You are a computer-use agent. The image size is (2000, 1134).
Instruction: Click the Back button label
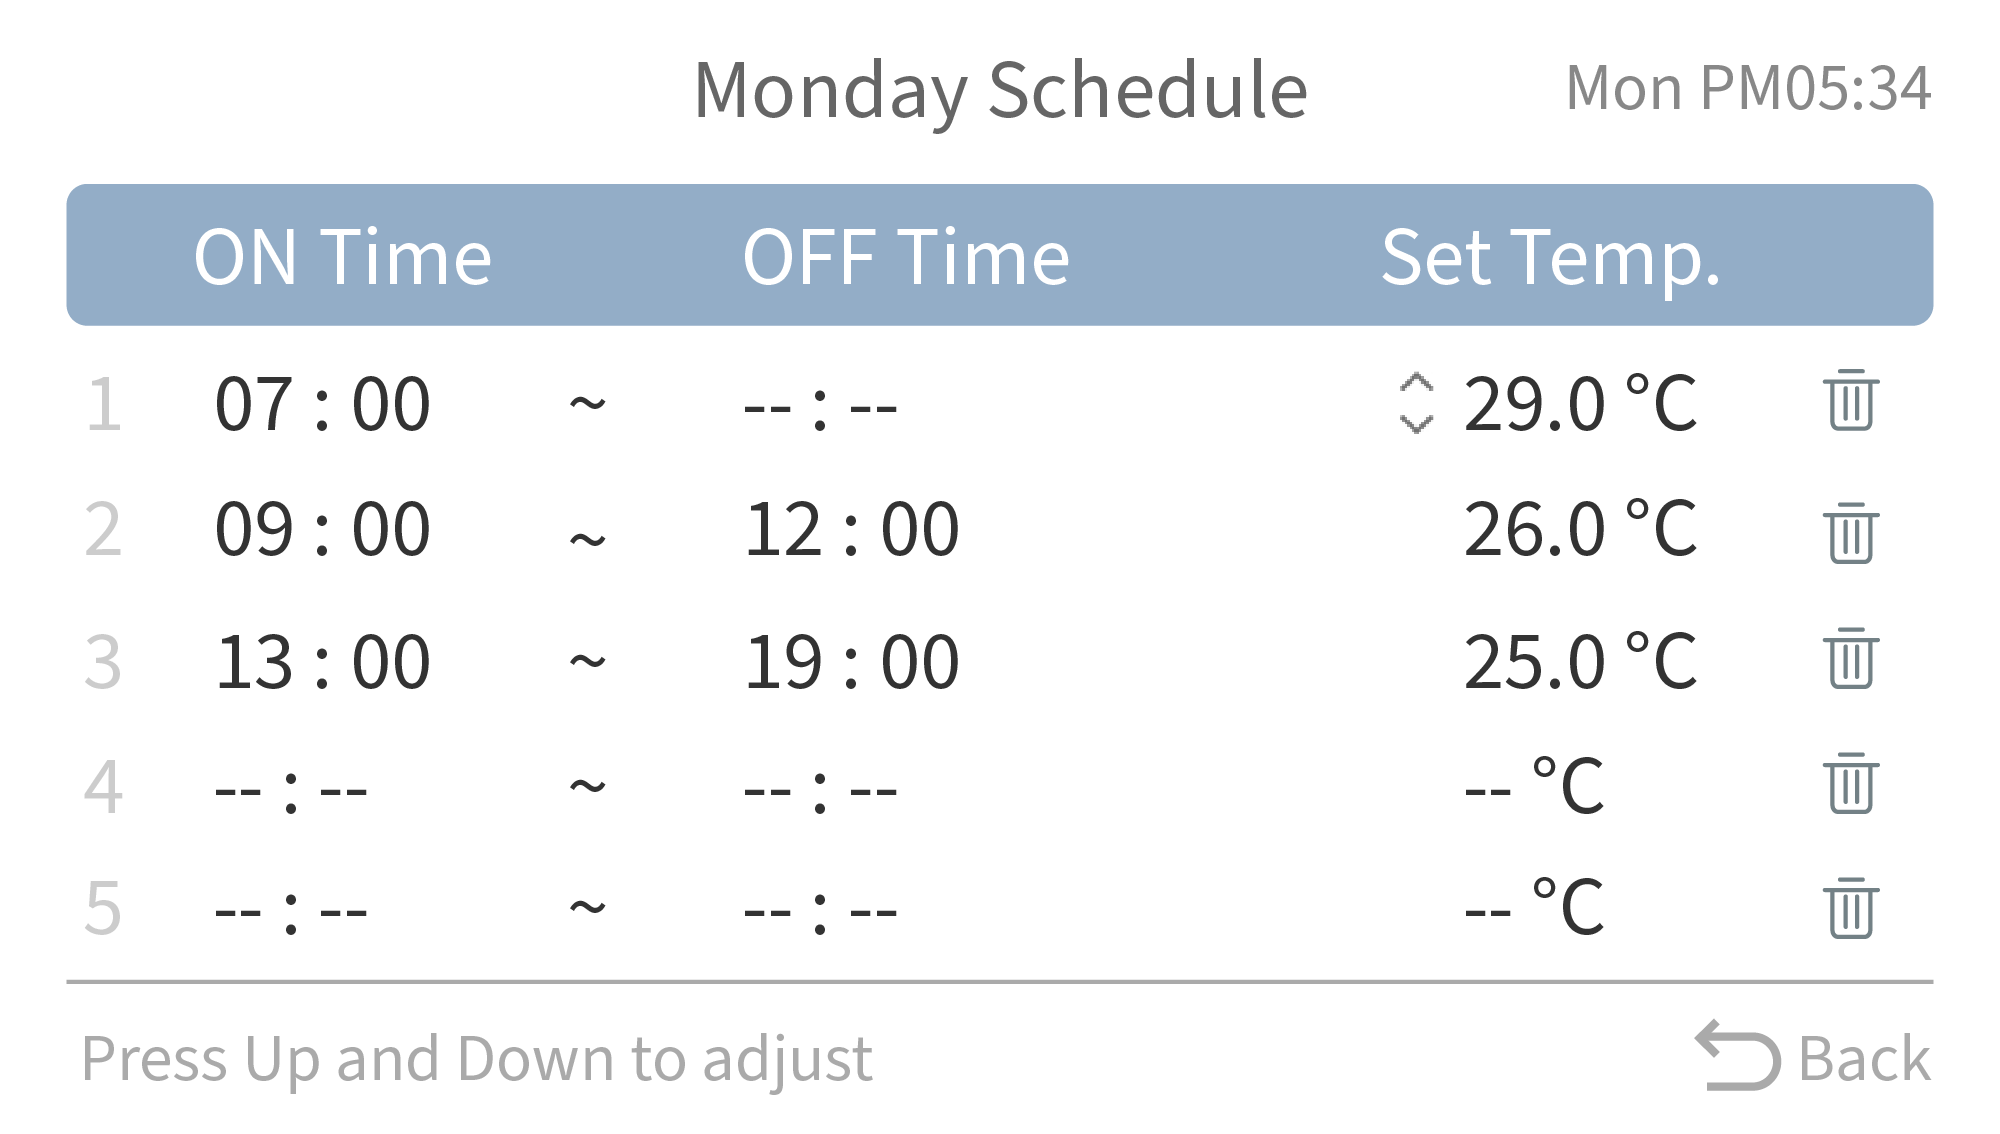(x=1865, y=1058)
